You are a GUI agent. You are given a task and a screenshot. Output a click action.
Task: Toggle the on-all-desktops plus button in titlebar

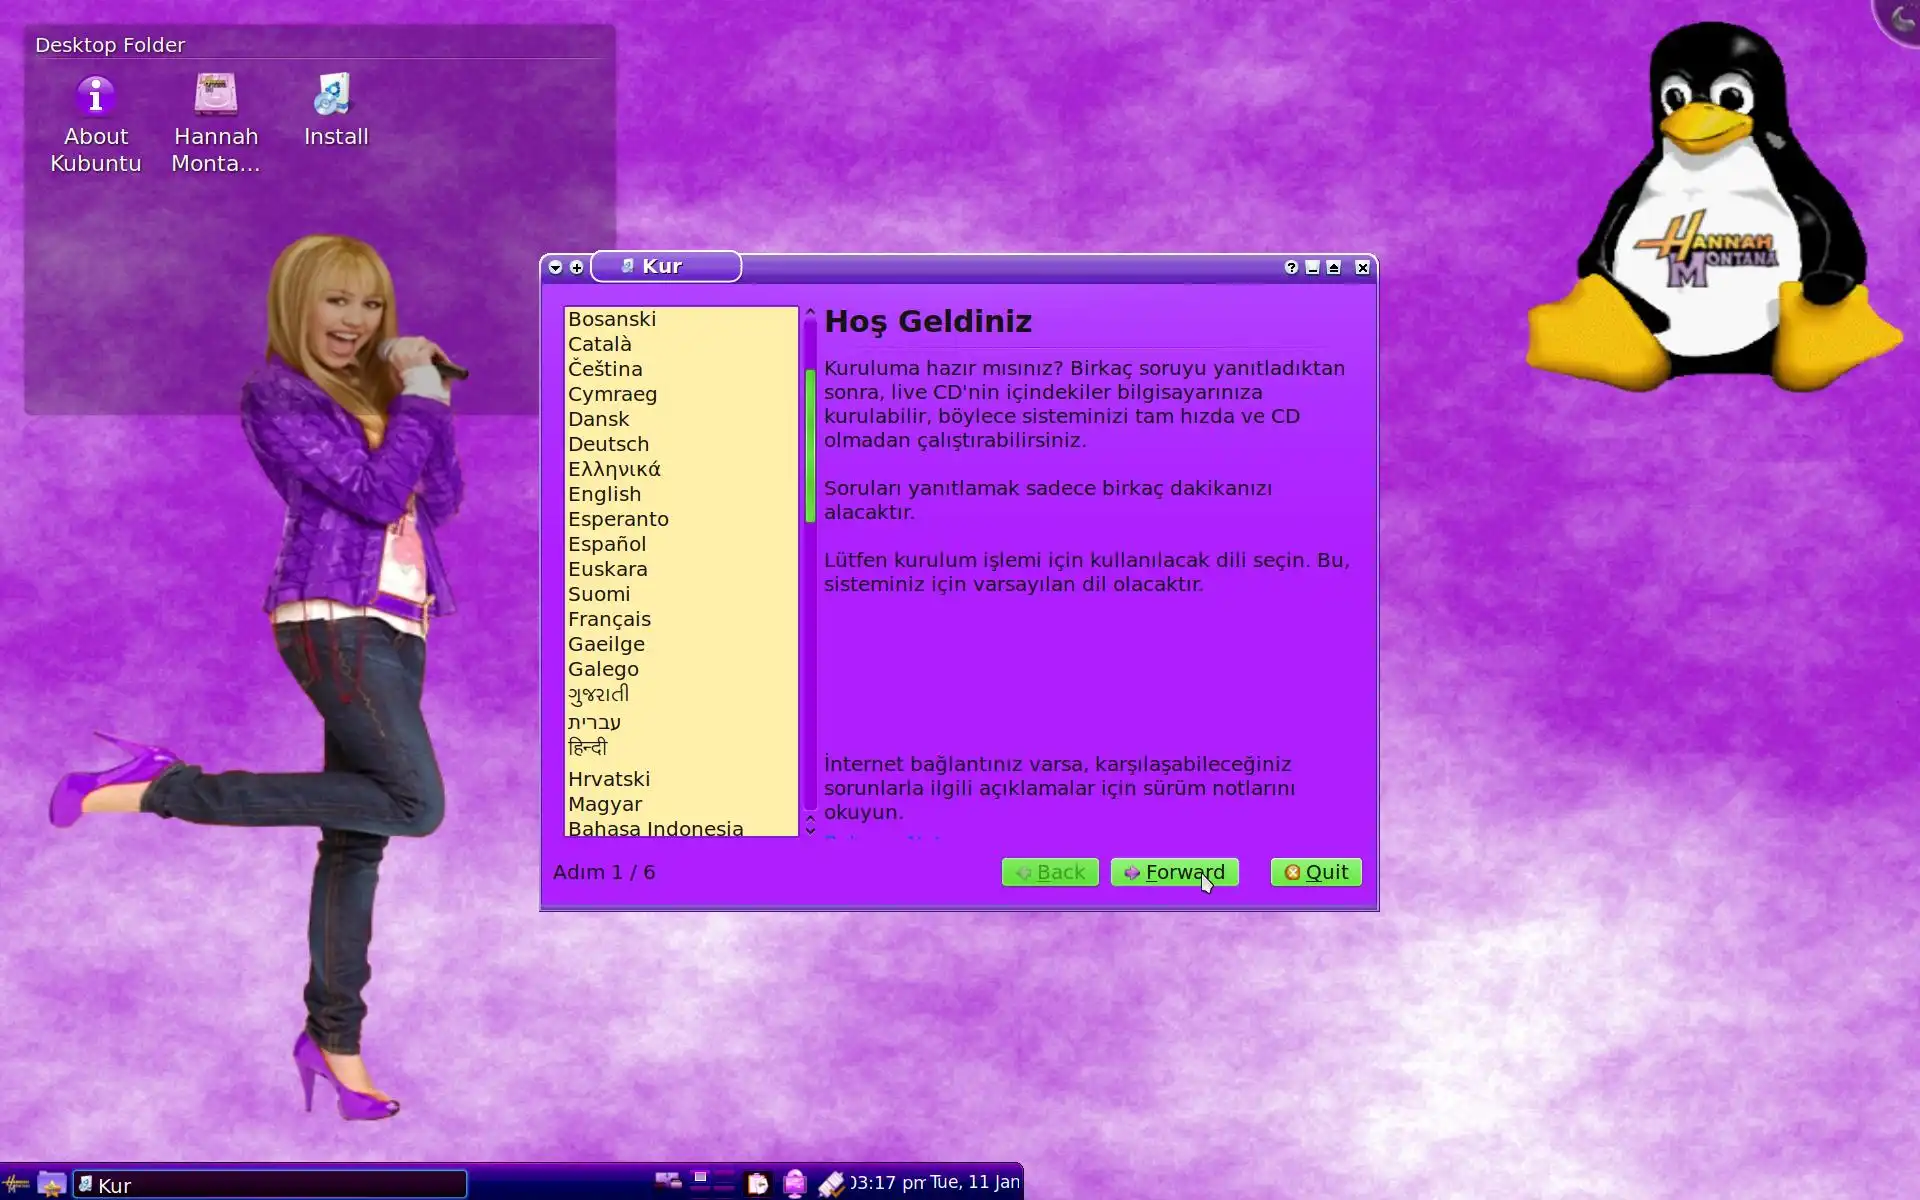pos(577,267)
